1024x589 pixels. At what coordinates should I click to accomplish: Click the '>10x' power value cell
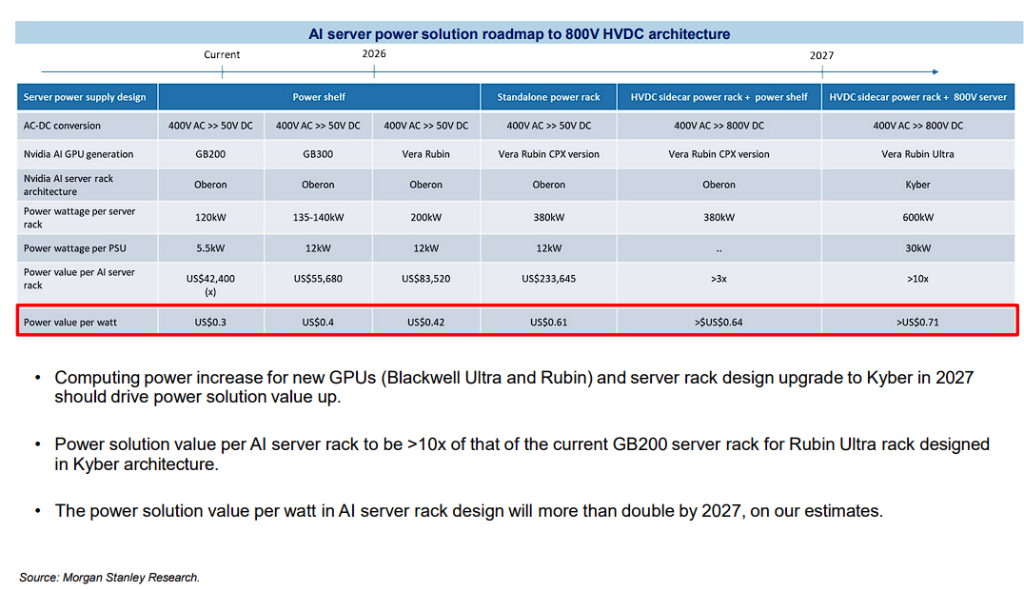click(x=917, y=279)
